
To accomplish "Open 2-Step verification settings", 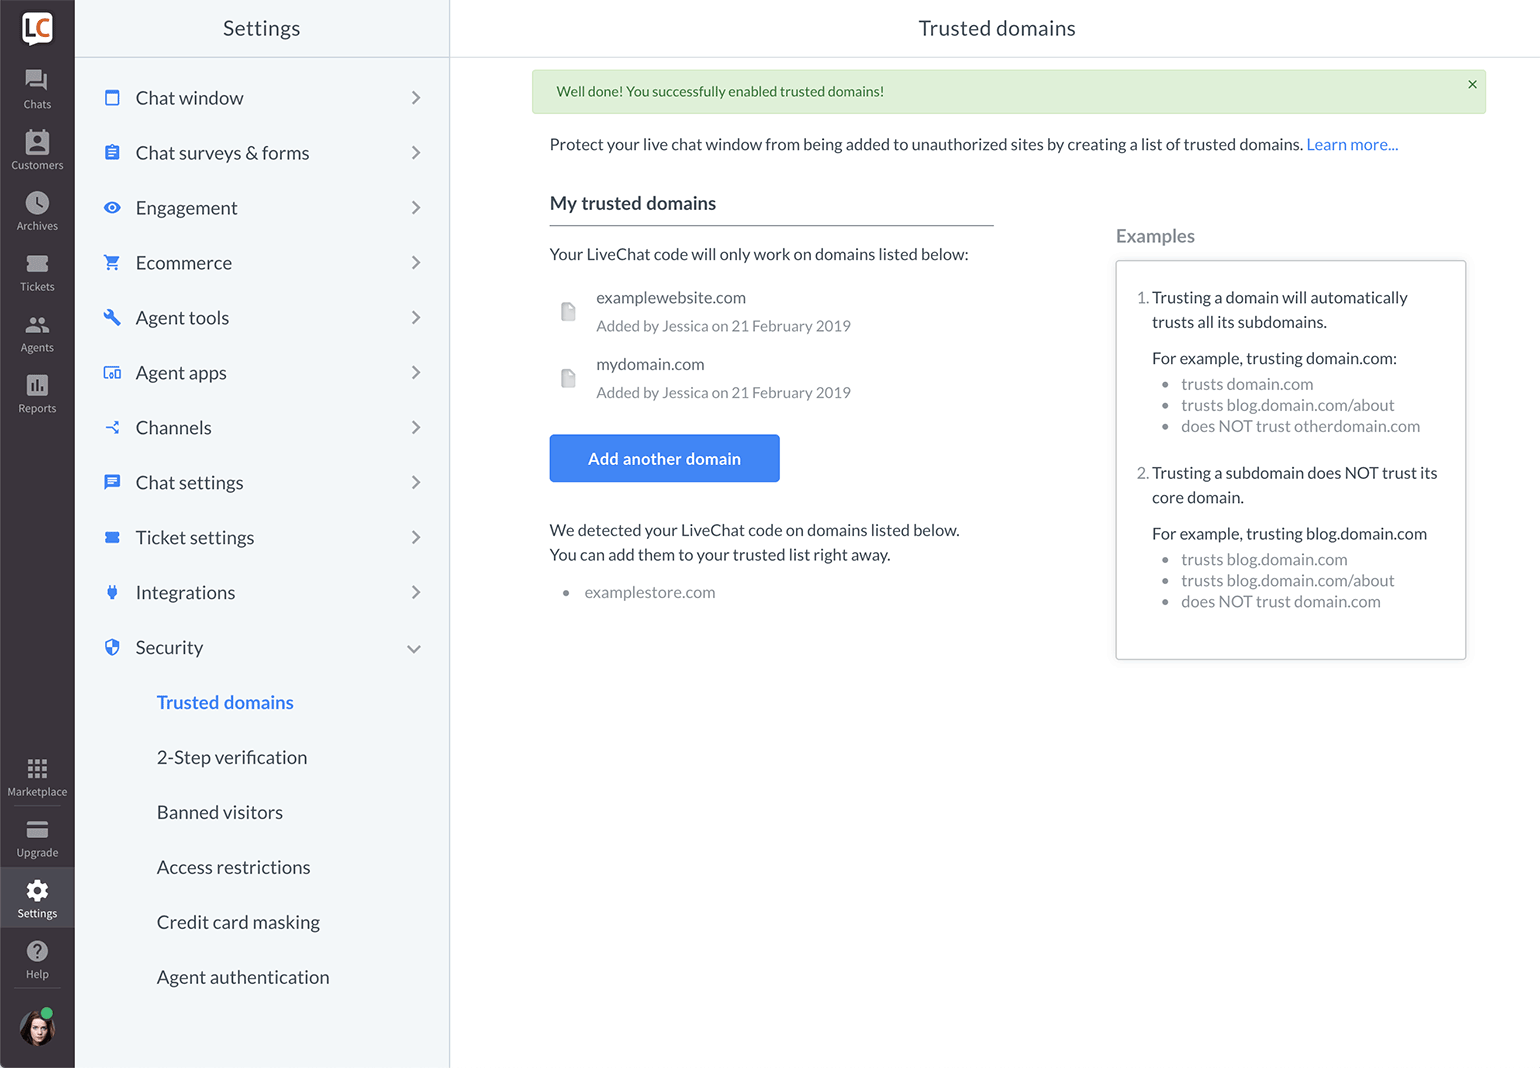I will [232, 758].
